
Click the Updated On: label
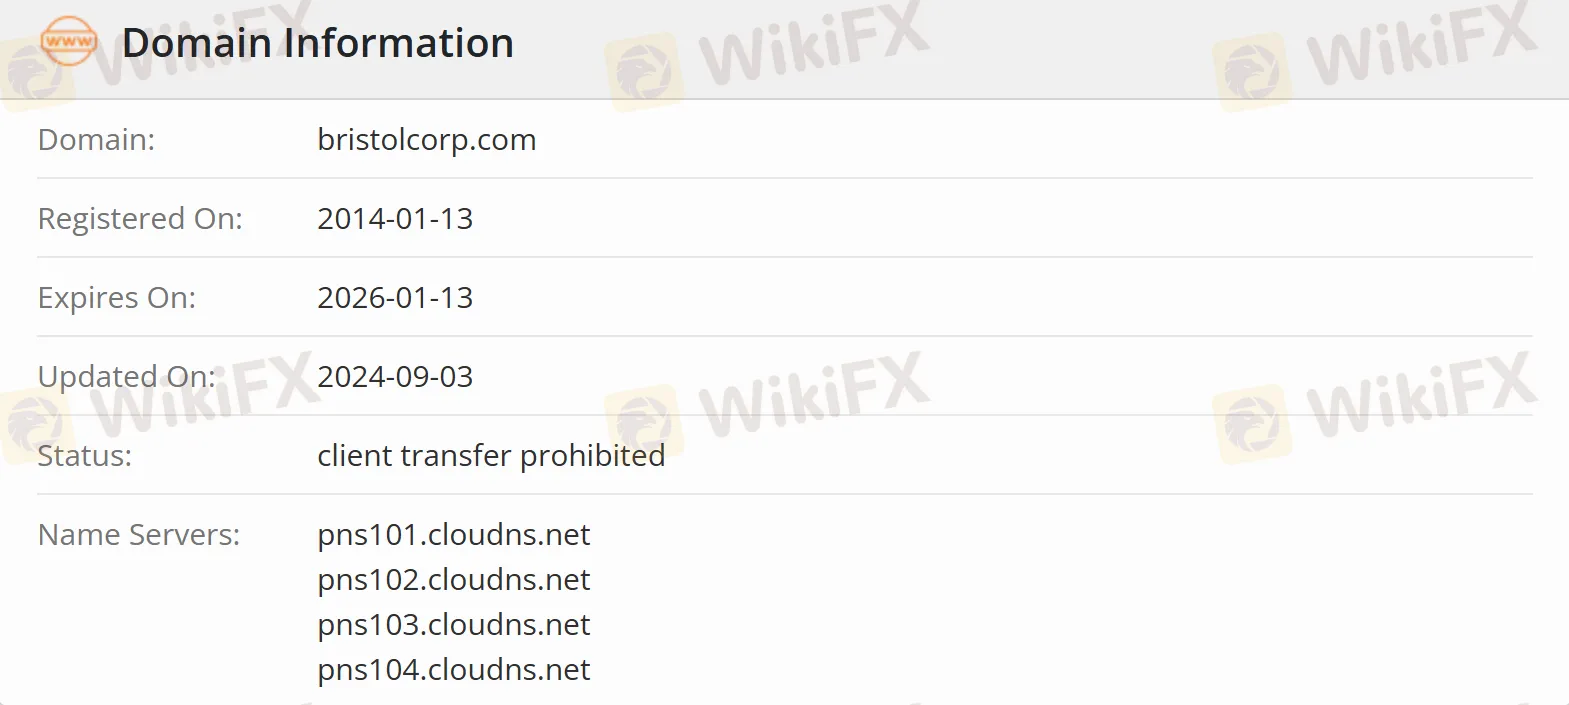[126, 377]
